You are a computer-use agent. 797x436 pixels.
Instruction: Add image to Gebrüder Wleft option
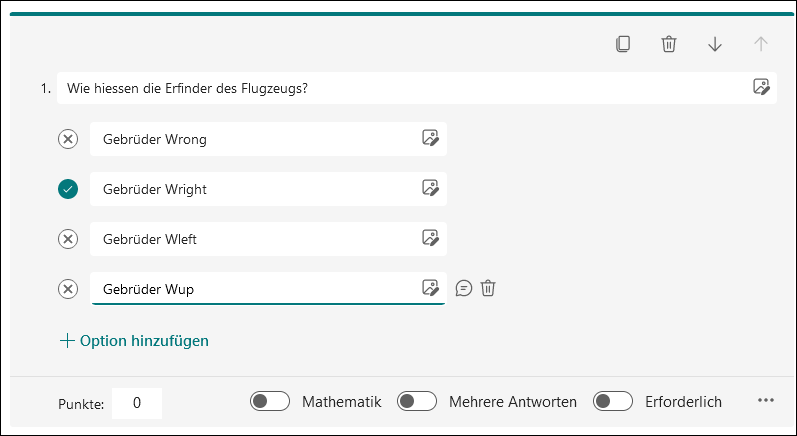[x=430, y=238]
